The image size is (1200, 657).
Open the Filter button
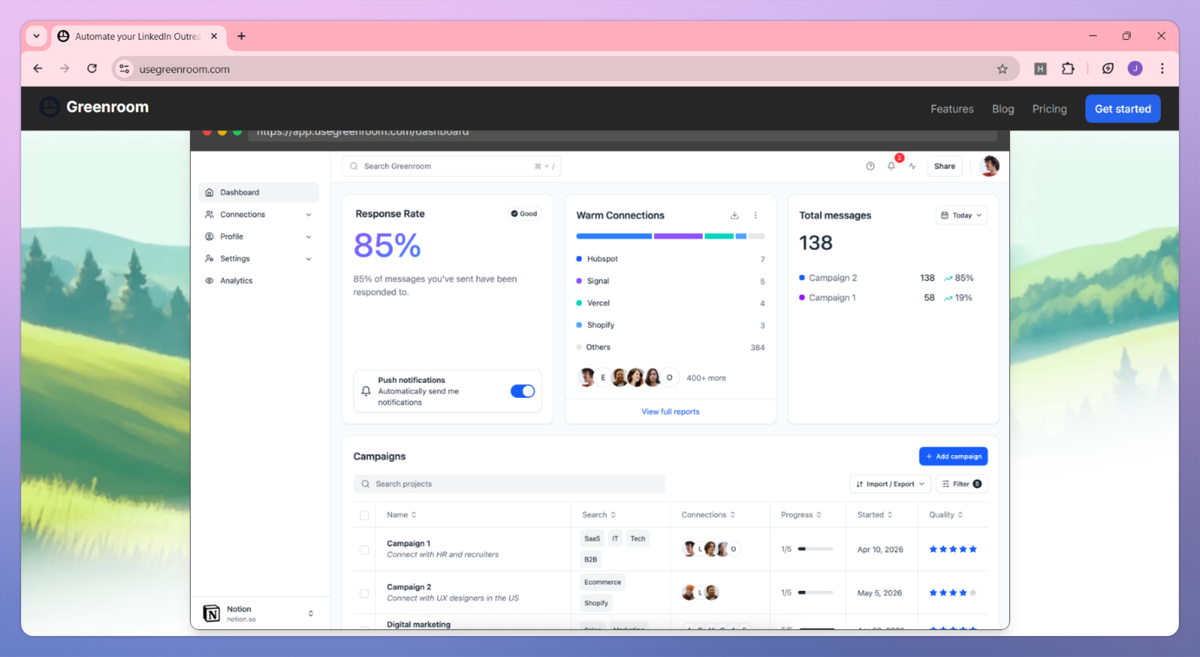[962, 484]
